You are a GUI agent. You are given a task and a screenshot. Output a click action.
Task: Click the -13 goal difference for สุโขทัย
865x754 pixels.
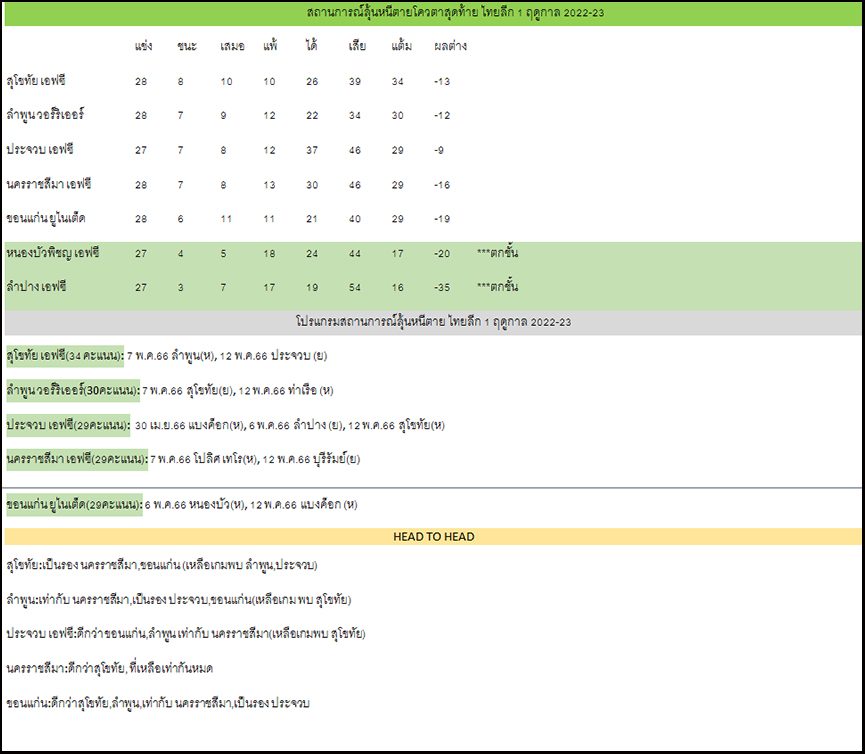click(442, 81)
